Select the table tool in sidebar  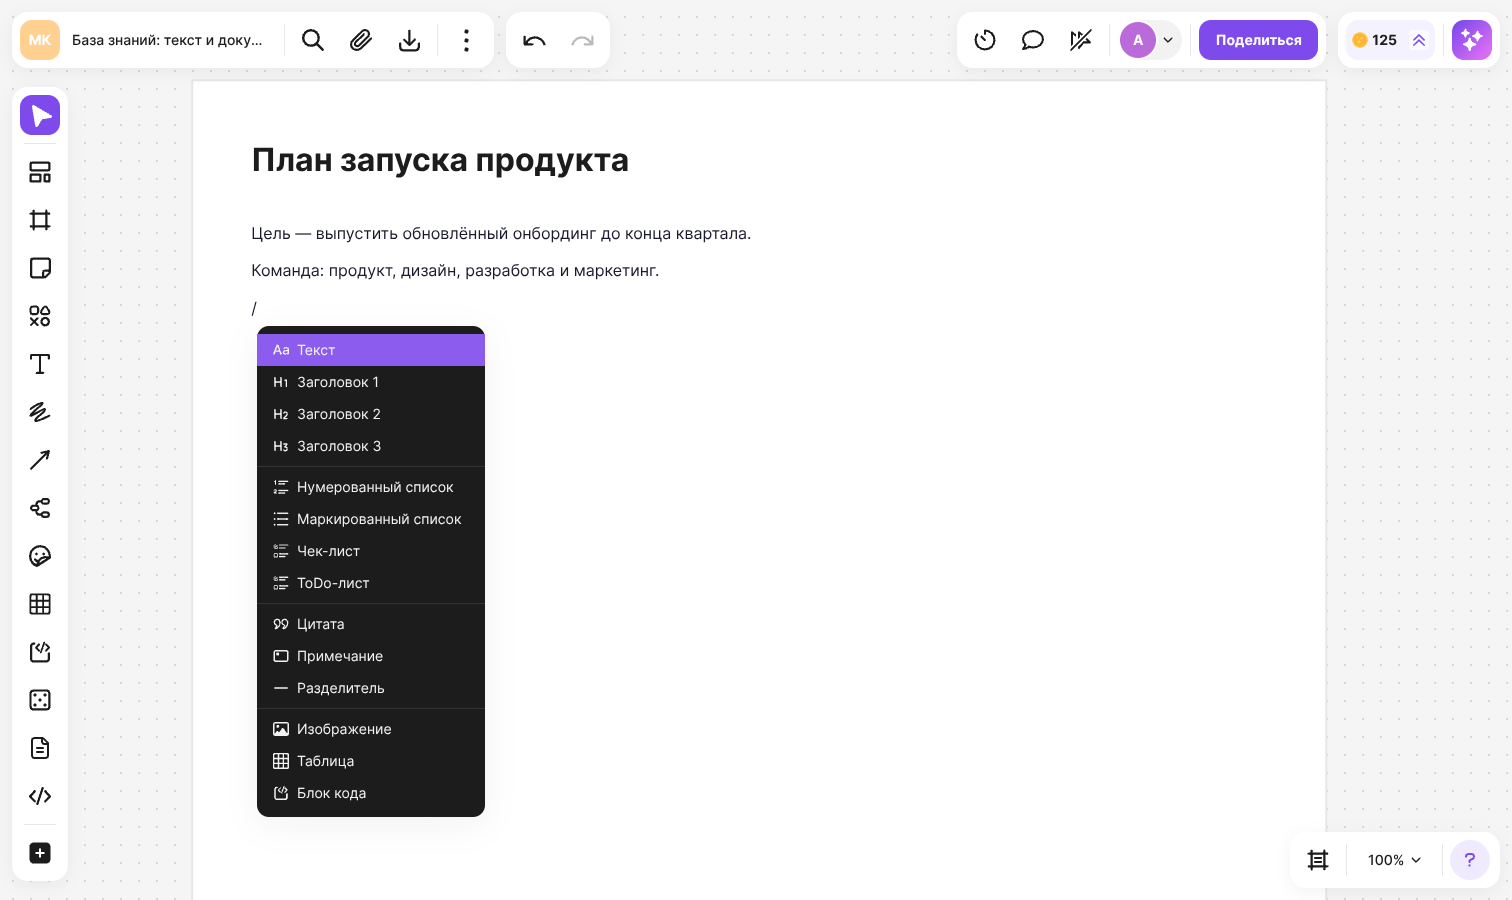coord(40,604)
